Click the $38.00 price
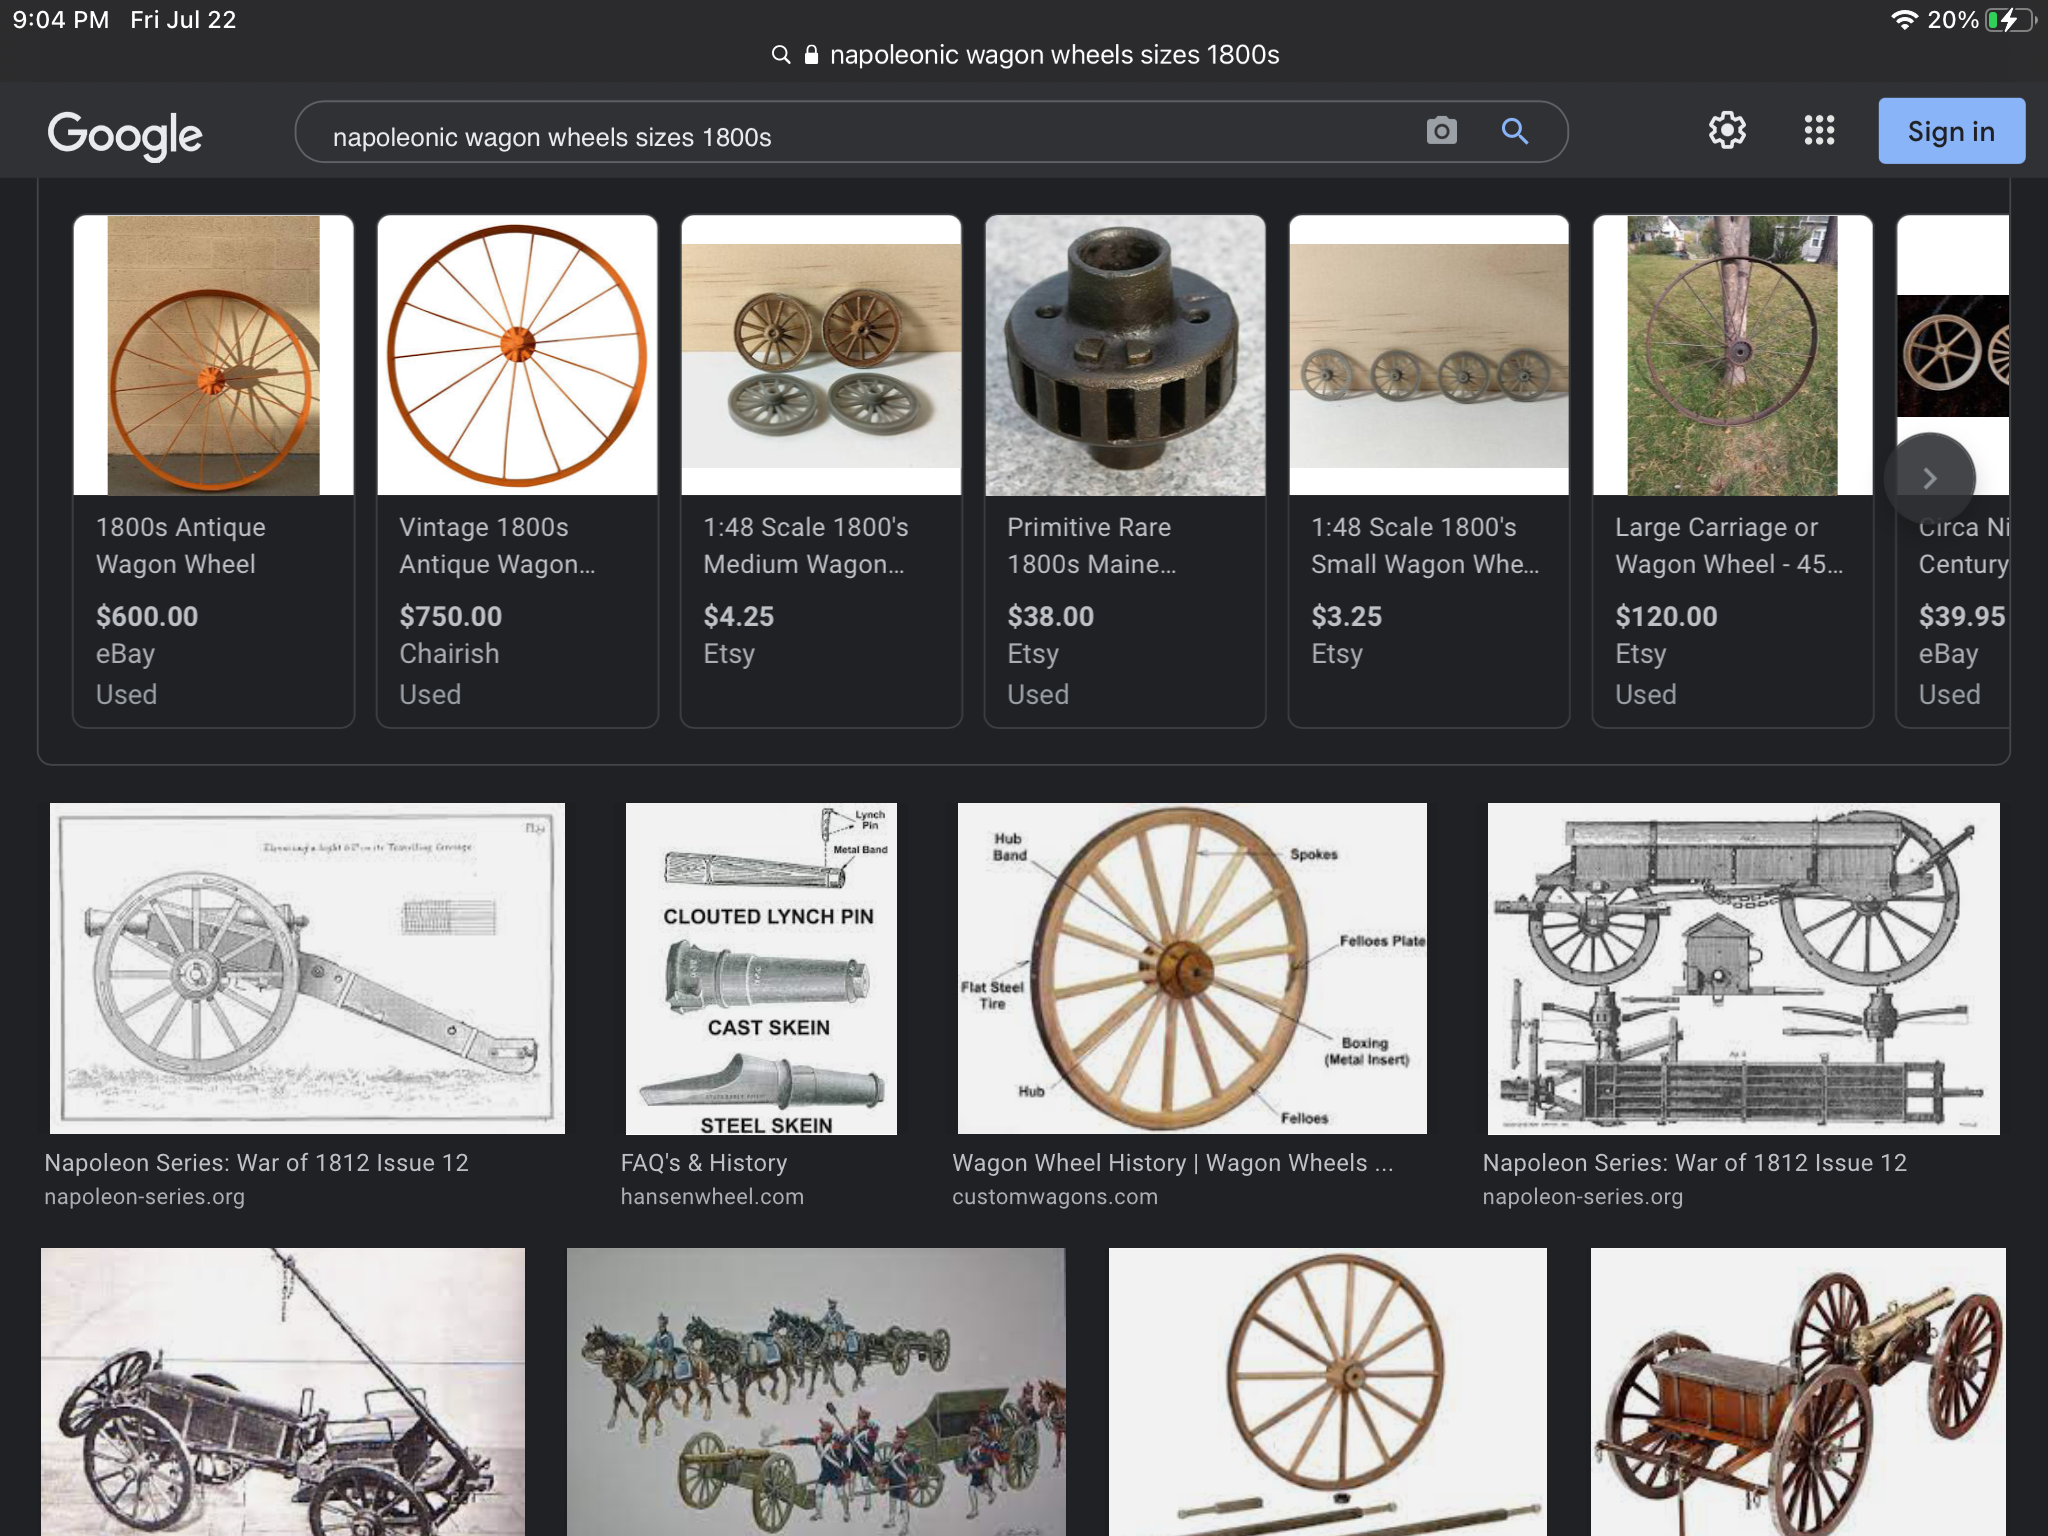The width and height of the screenshot is (2048, 1536). click(x=1051, y=616)
